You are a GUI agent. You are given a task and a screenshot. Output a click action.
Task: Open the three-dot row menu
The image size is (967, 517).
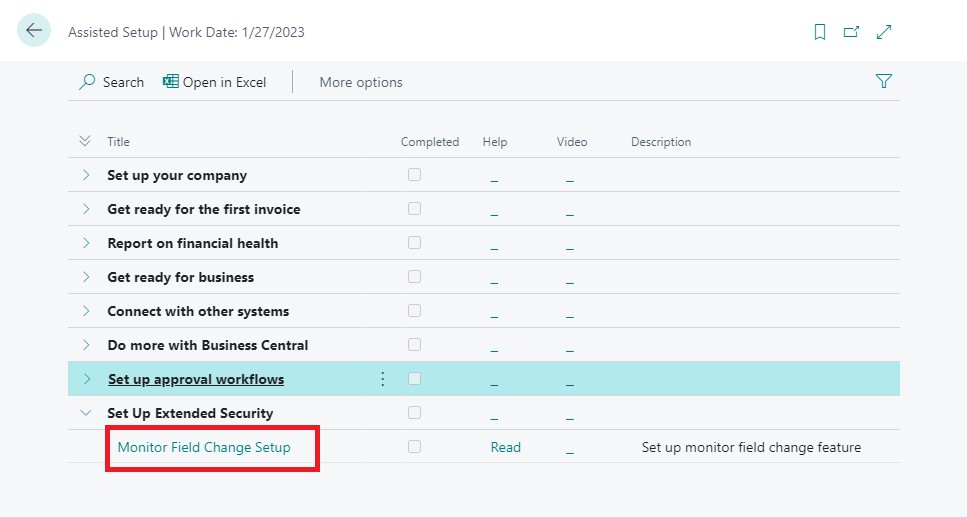point(382,379)
